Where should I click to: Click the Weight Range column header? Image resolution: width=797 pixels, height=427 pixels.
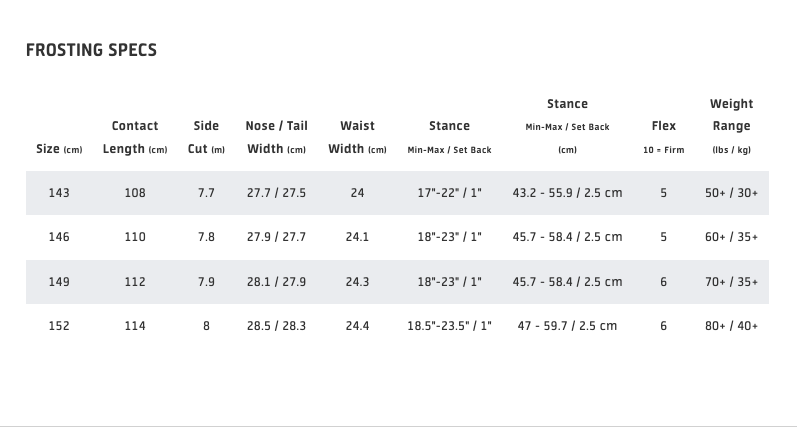pos(731,126)
